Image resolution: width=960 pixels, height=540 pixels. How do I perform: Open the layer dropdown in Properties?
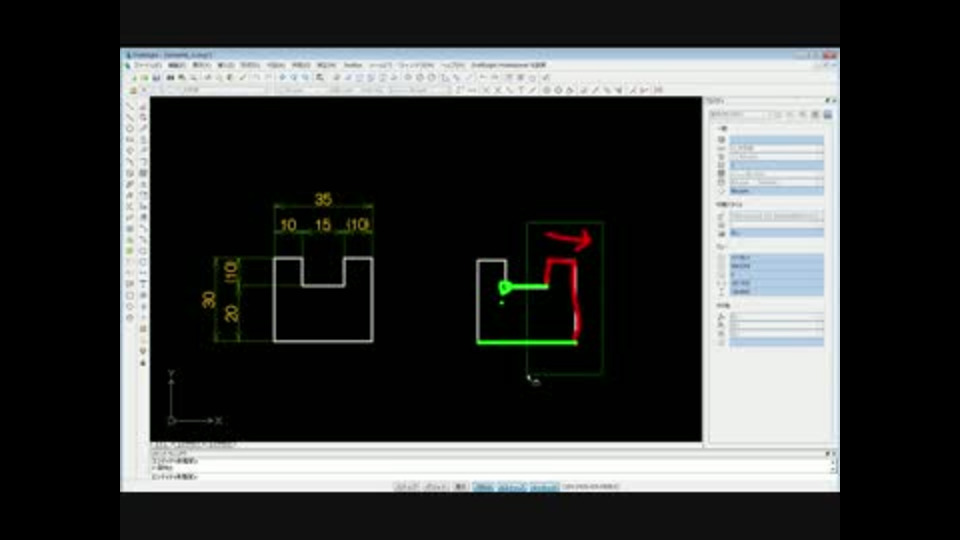(776, 149)
